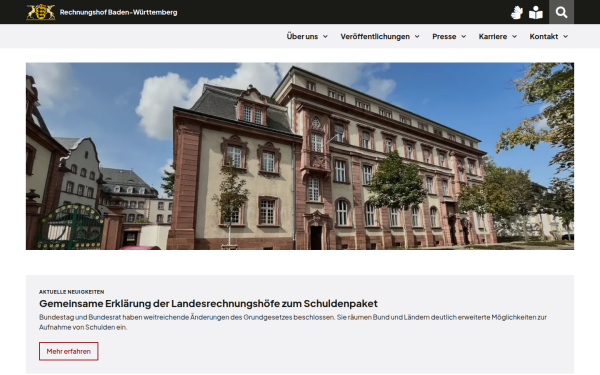The height and width of the screenshot is (375, 600).
Task: Open the easy language reading icon
Action: click(x=536, y=12)
